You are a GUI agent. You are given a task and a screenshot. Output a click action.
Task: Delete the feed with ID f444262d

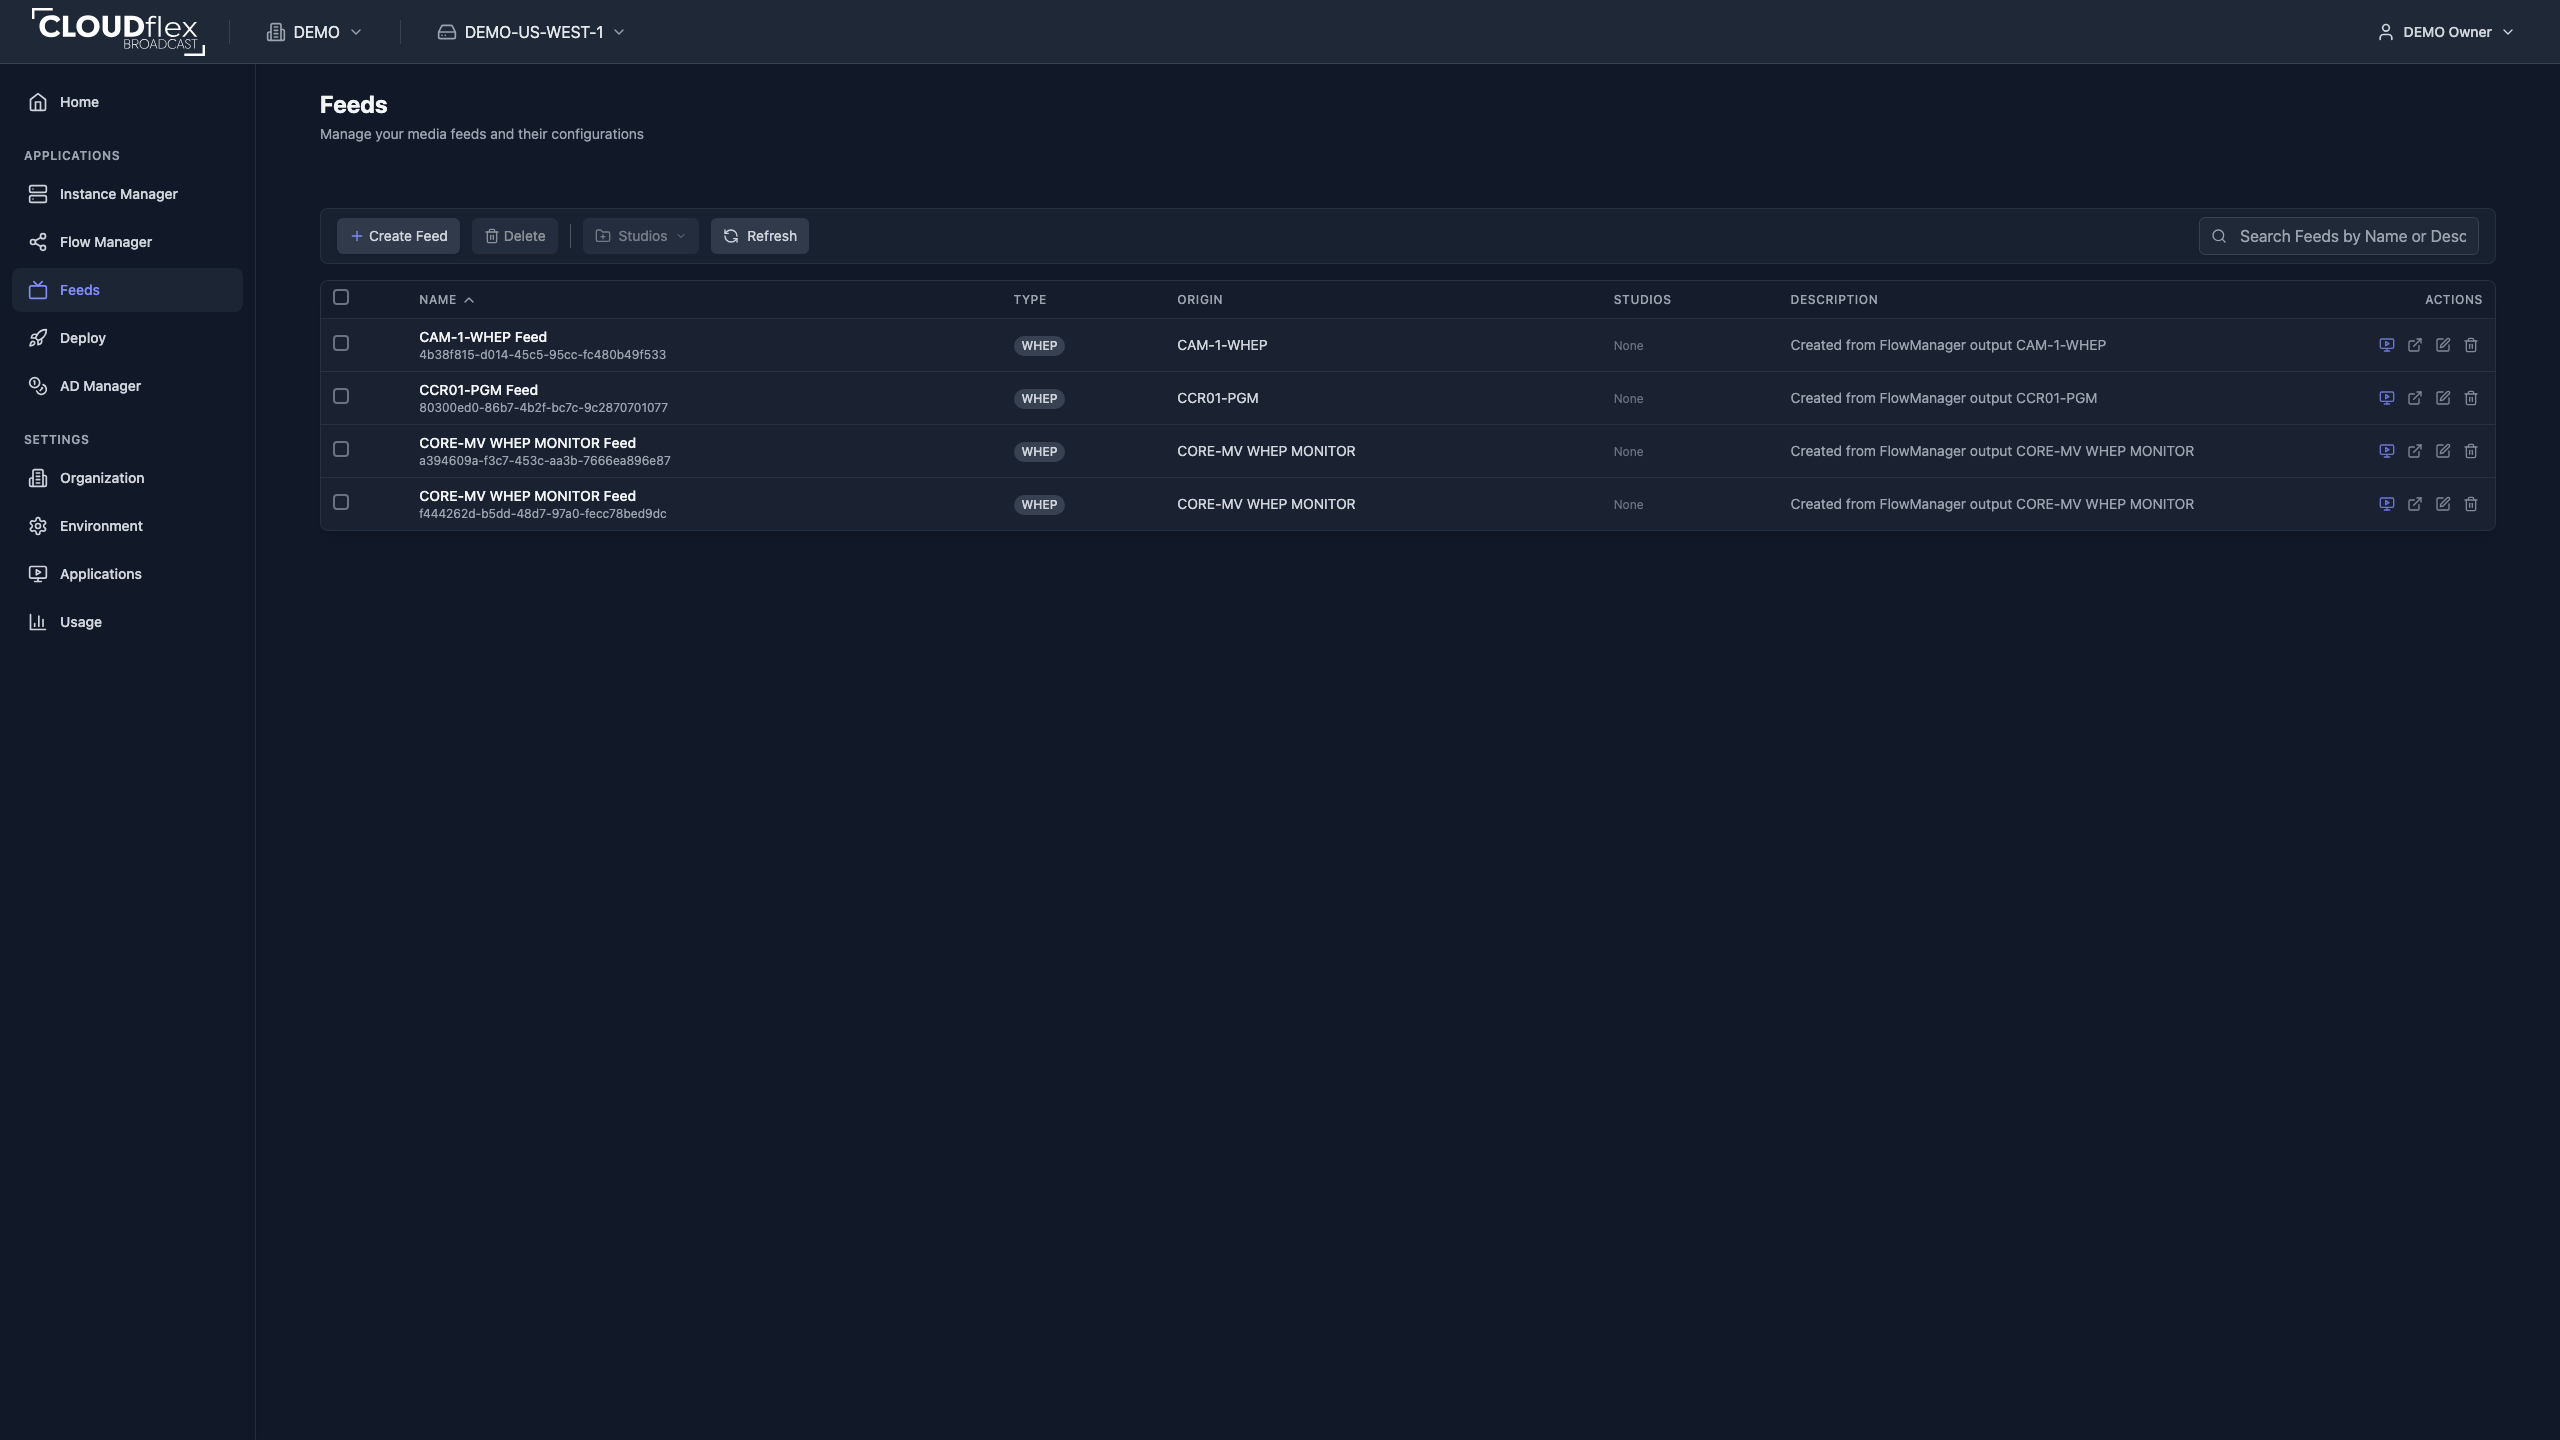click(x=2470, y=504)
